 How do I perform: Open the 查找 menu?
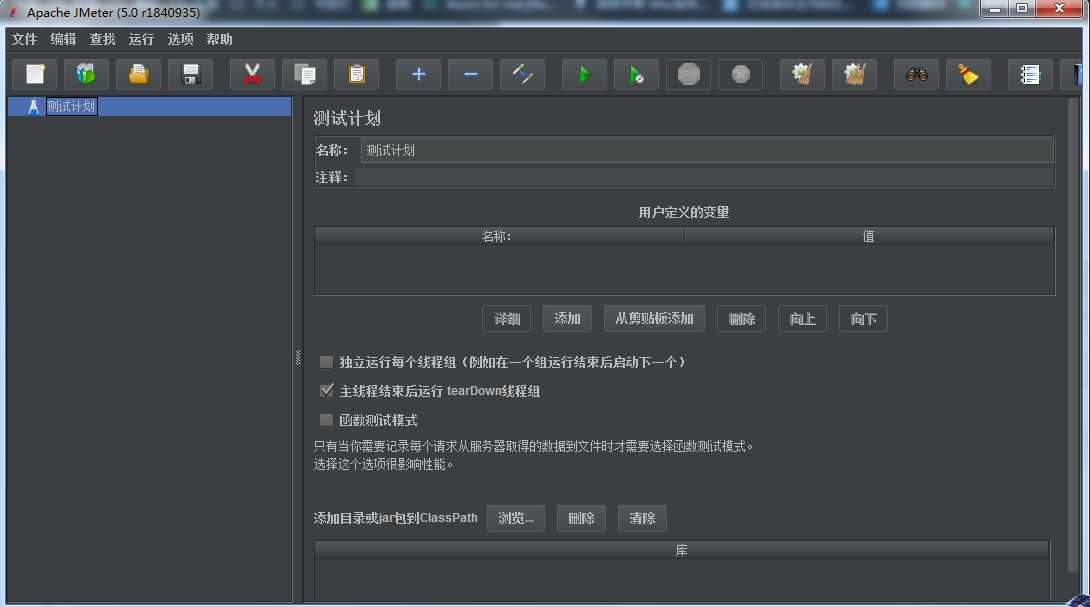point(102,40)
